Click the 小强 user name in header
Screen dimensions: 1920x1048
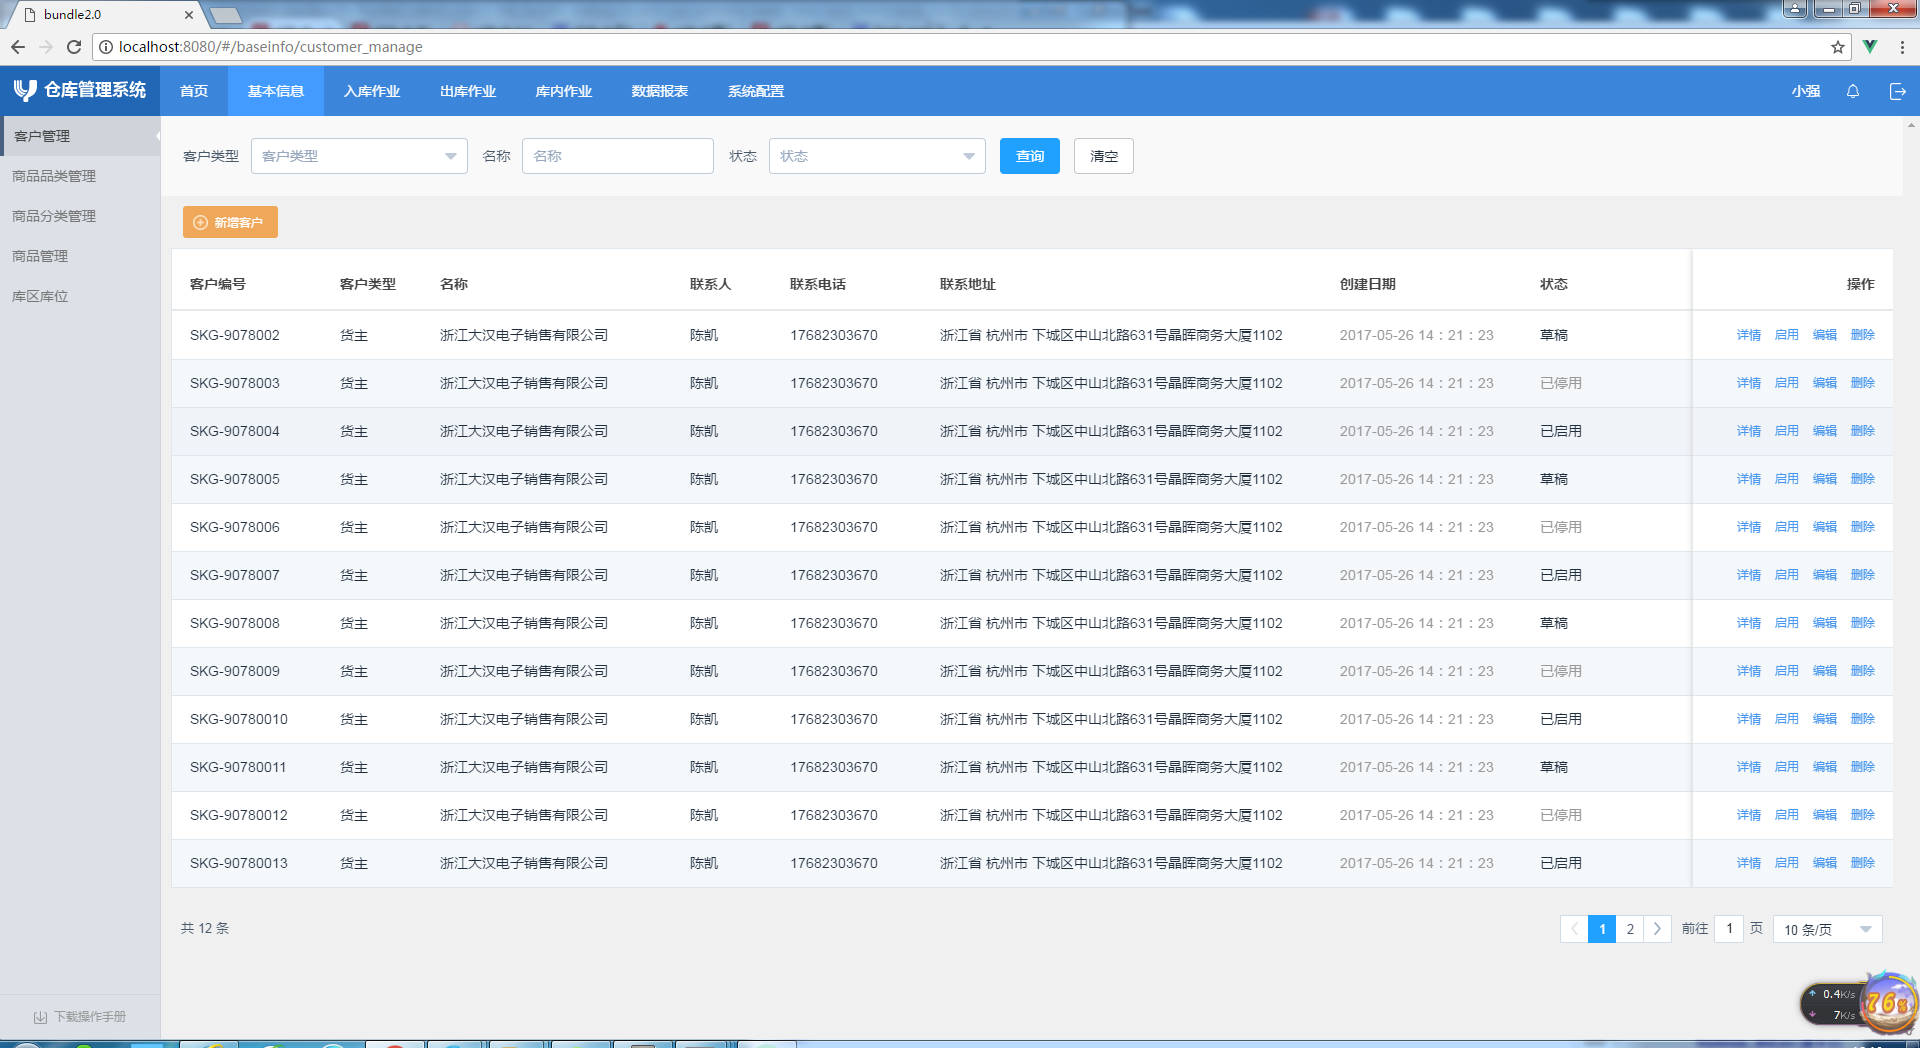point(1806,91)
